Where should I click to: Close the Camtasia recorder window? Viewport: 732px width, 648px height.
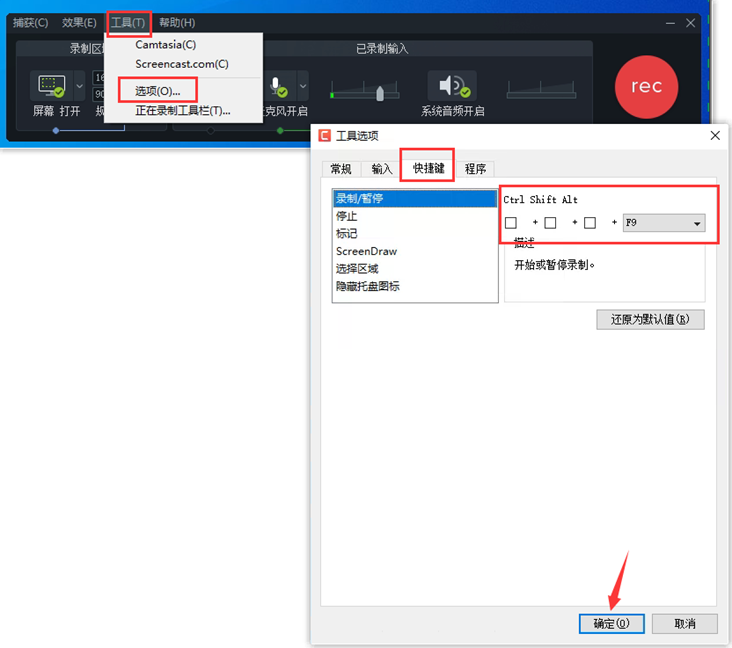[690, 23]
